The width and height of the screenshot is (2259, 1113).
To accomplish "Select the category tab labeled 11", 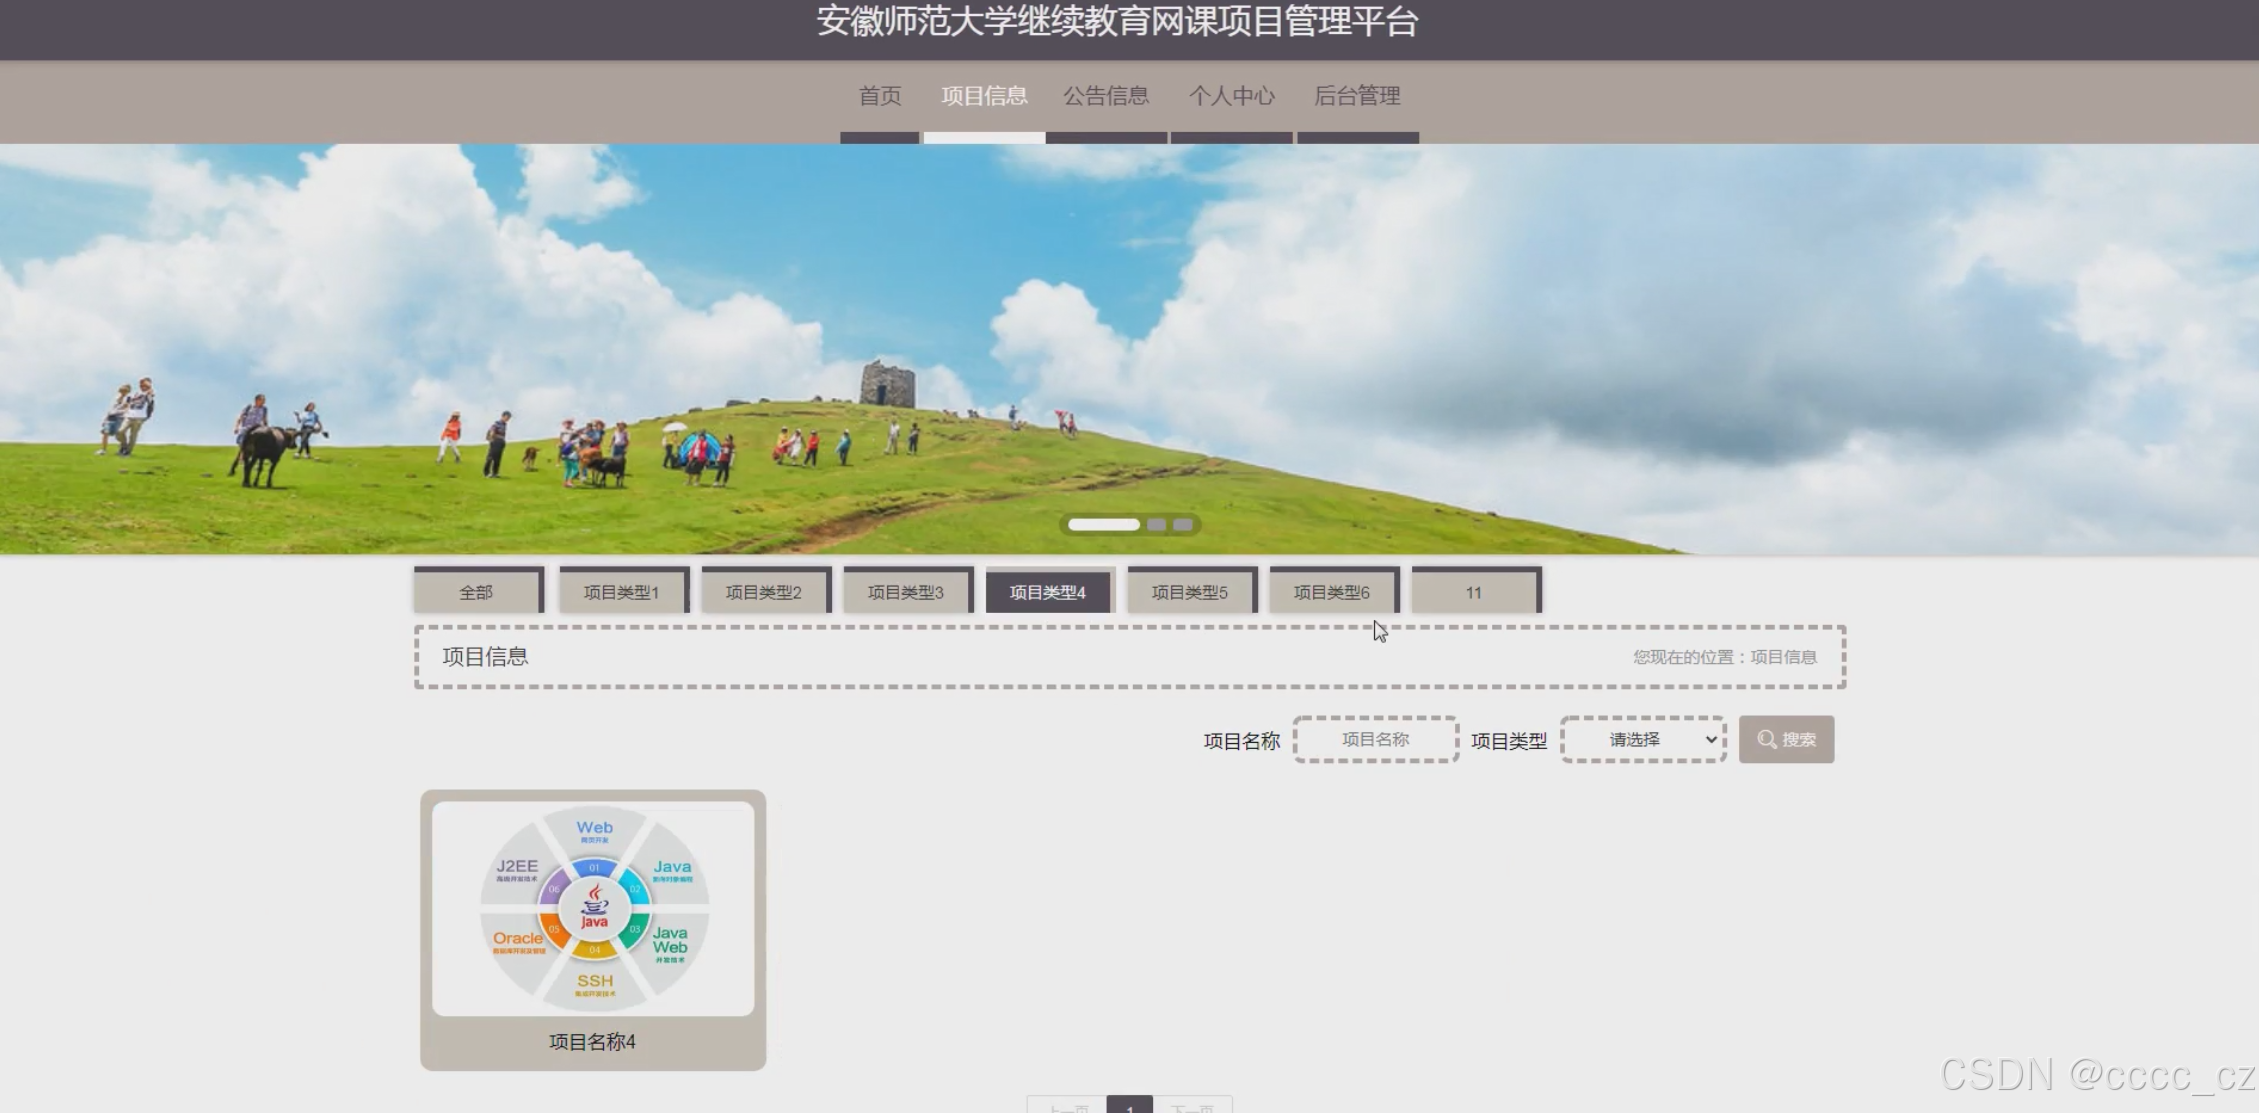I will (1474, 592).
